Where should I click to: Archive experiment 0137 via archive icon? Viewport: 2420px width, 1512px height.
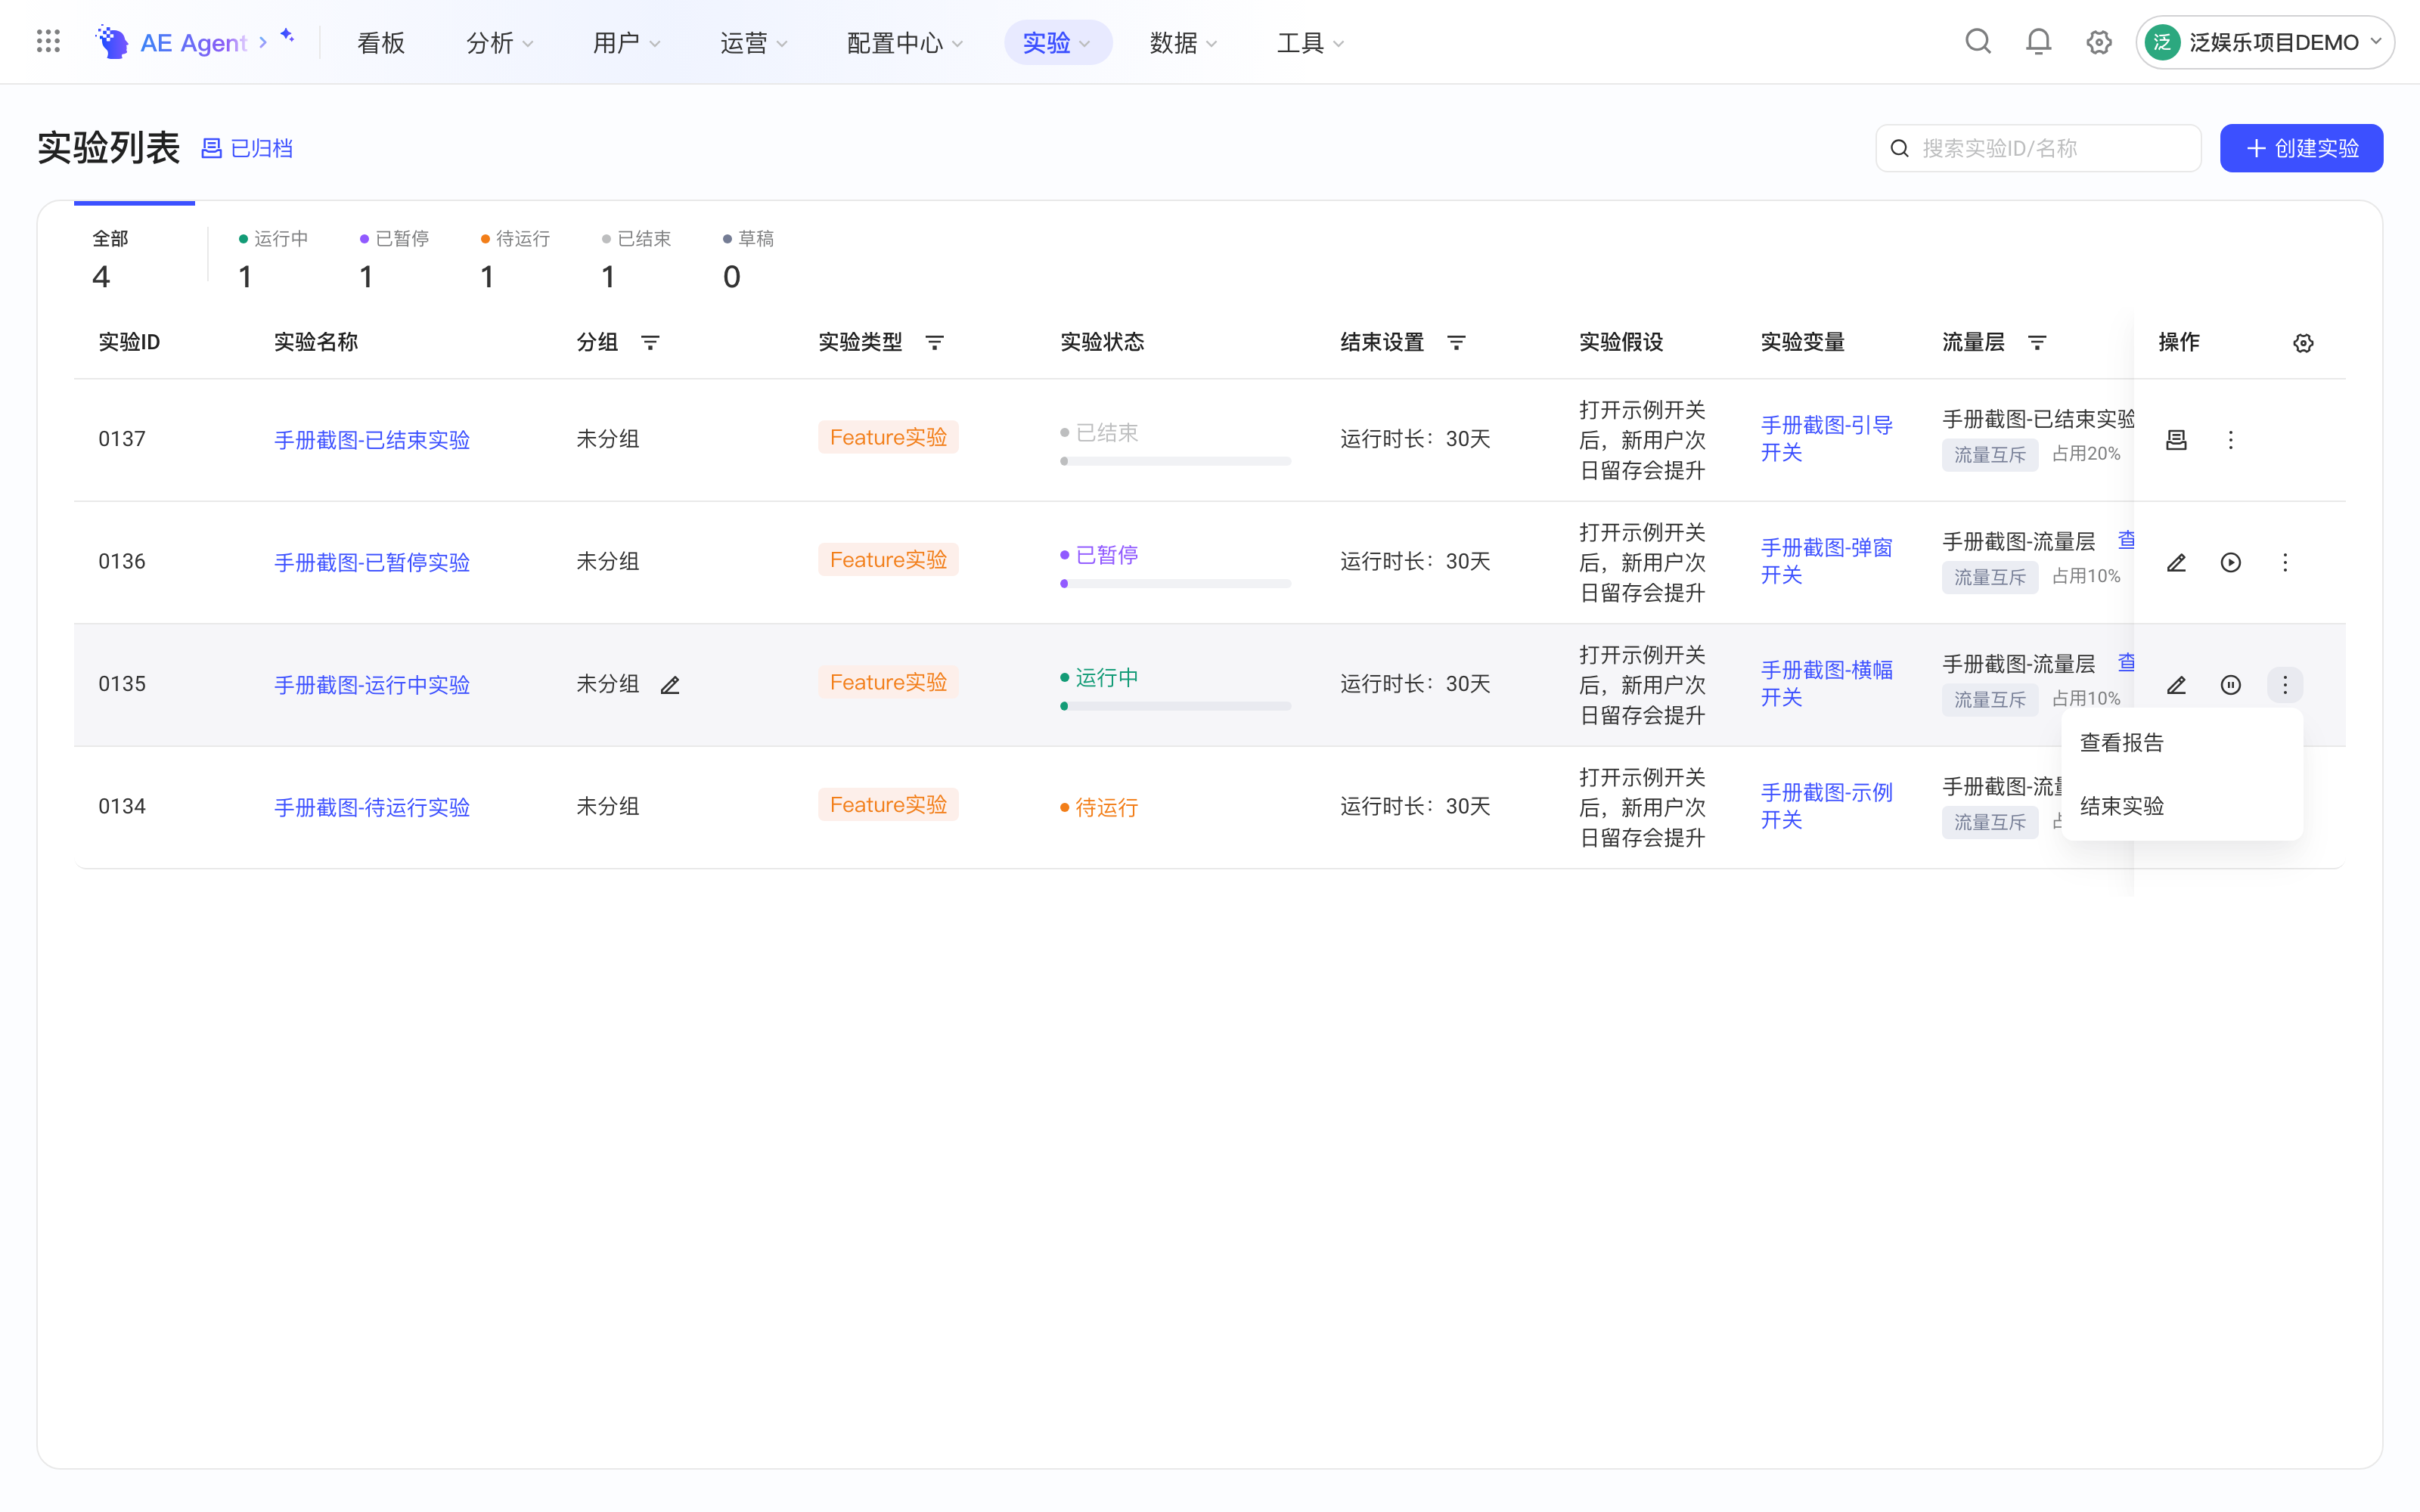tap(2176, 440)
